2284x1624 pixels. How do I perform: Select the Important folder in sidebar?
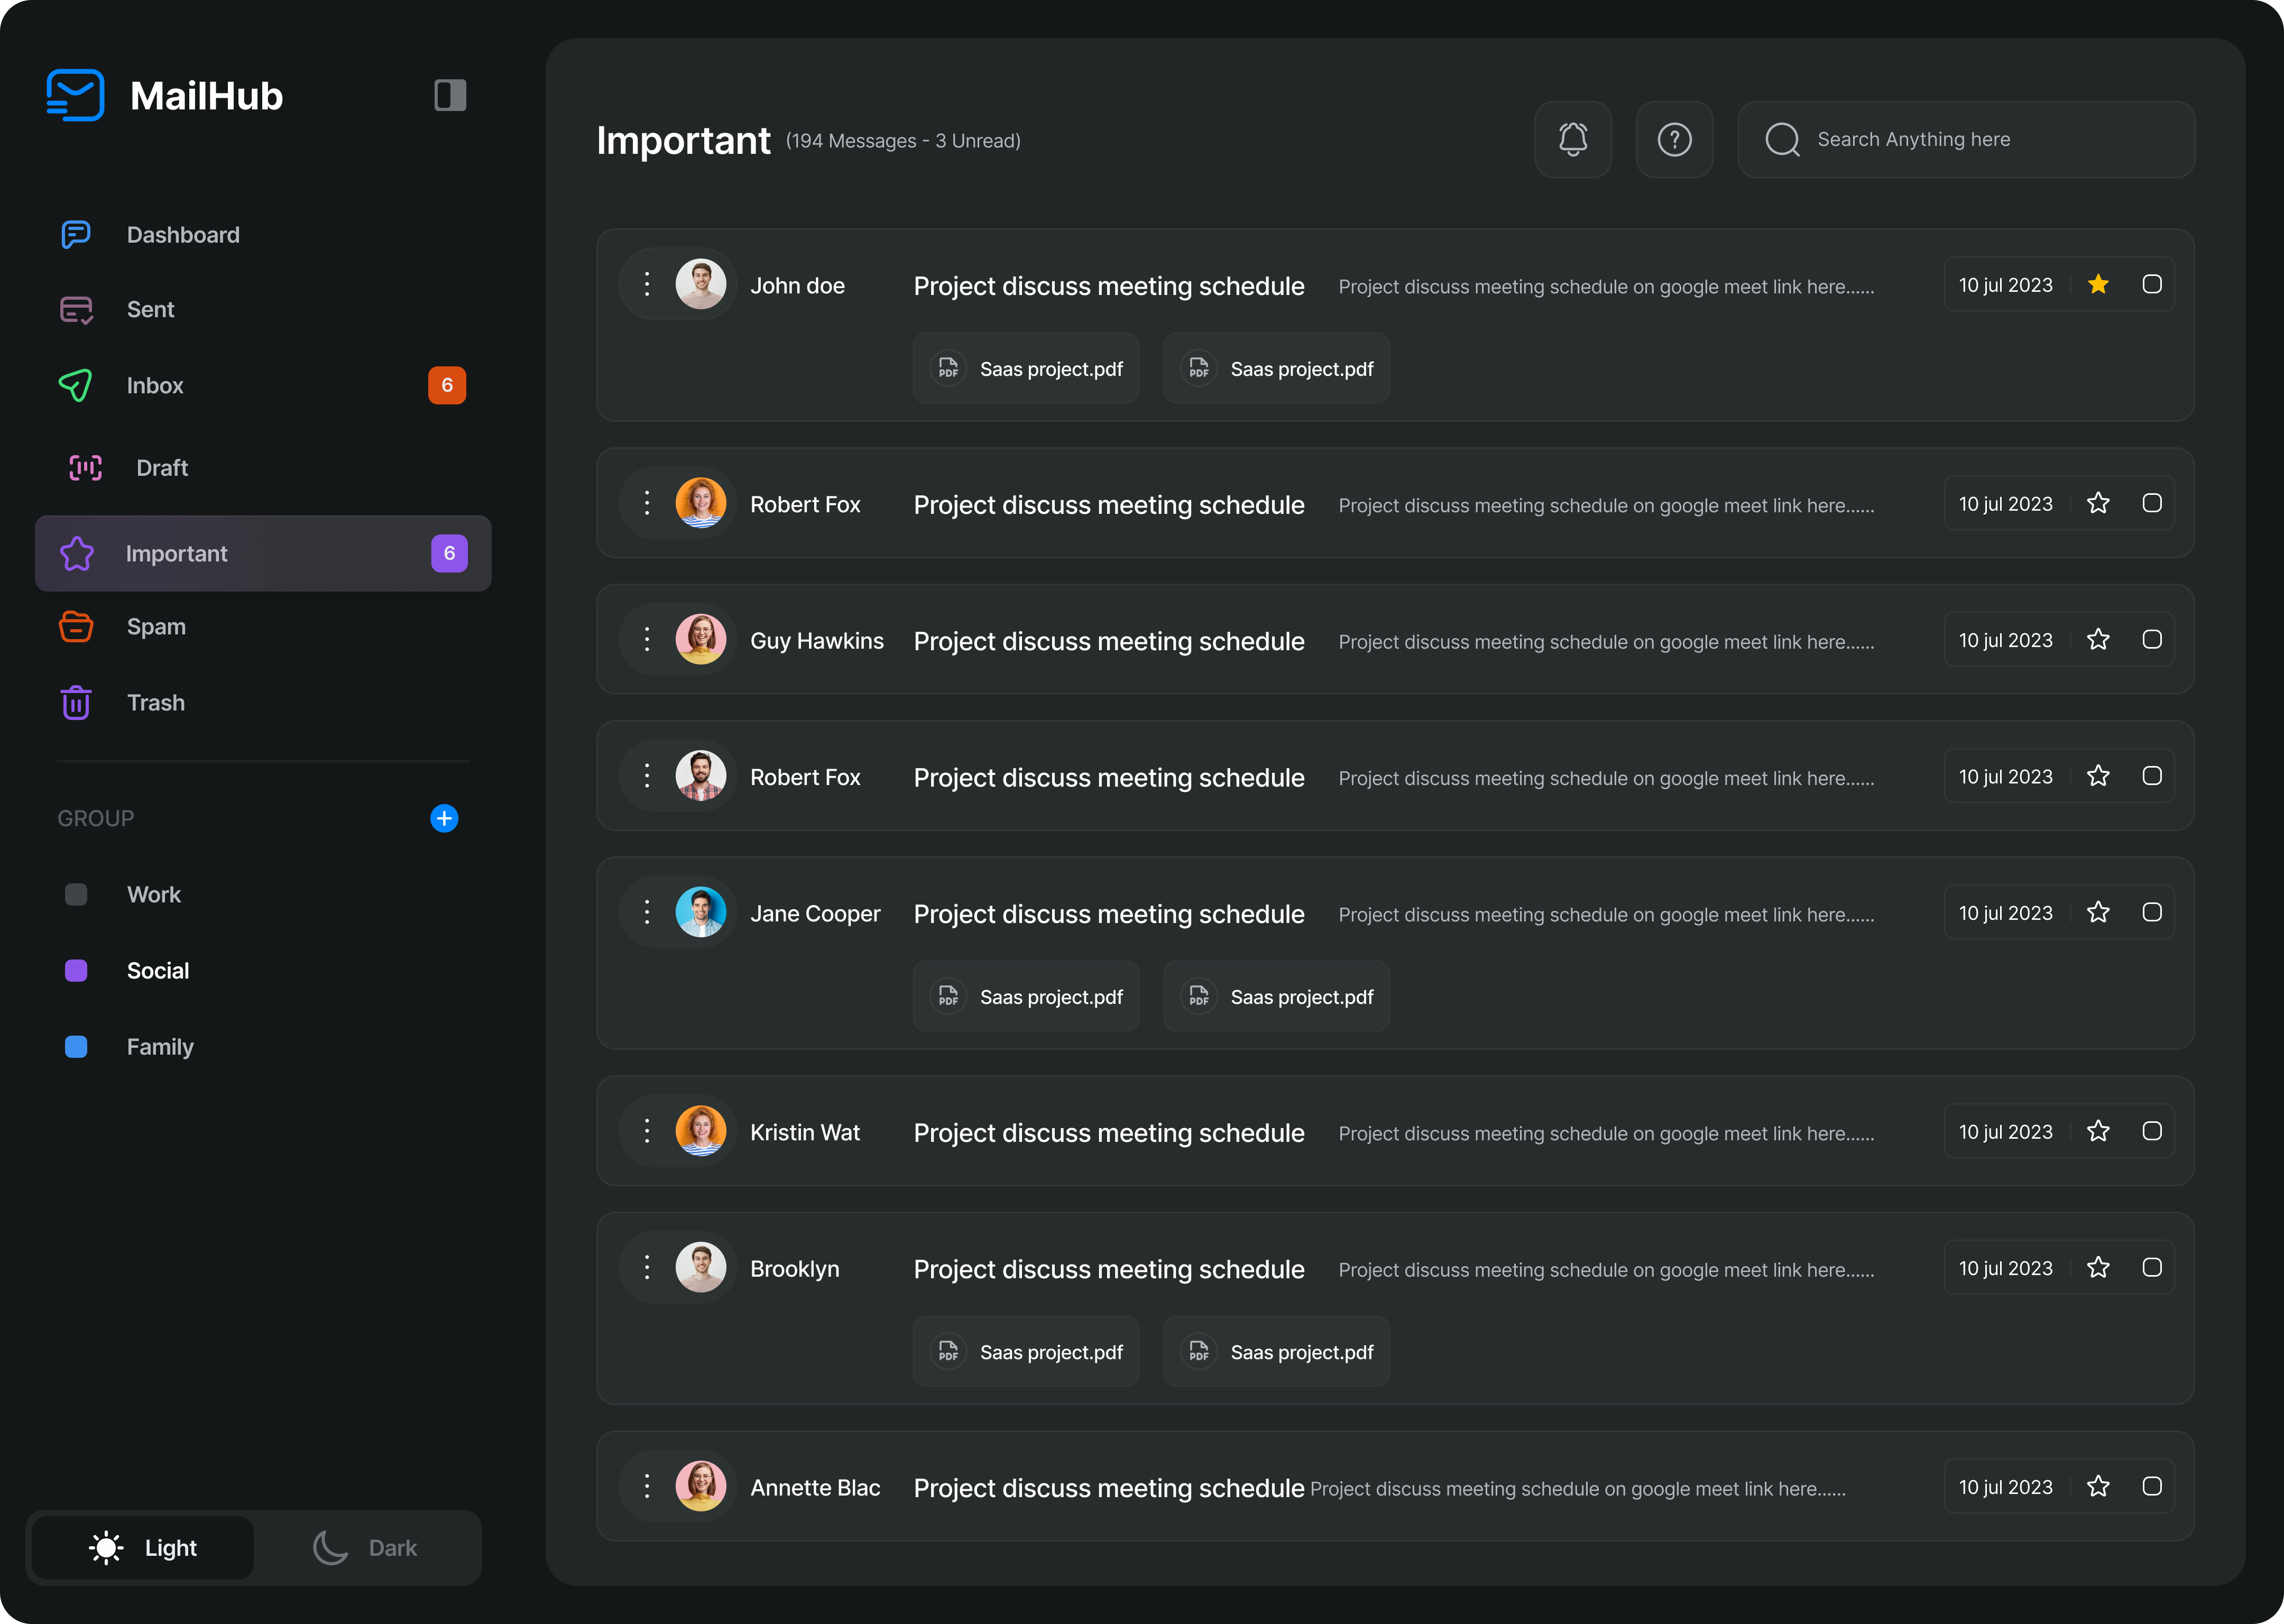pos(177,553)
